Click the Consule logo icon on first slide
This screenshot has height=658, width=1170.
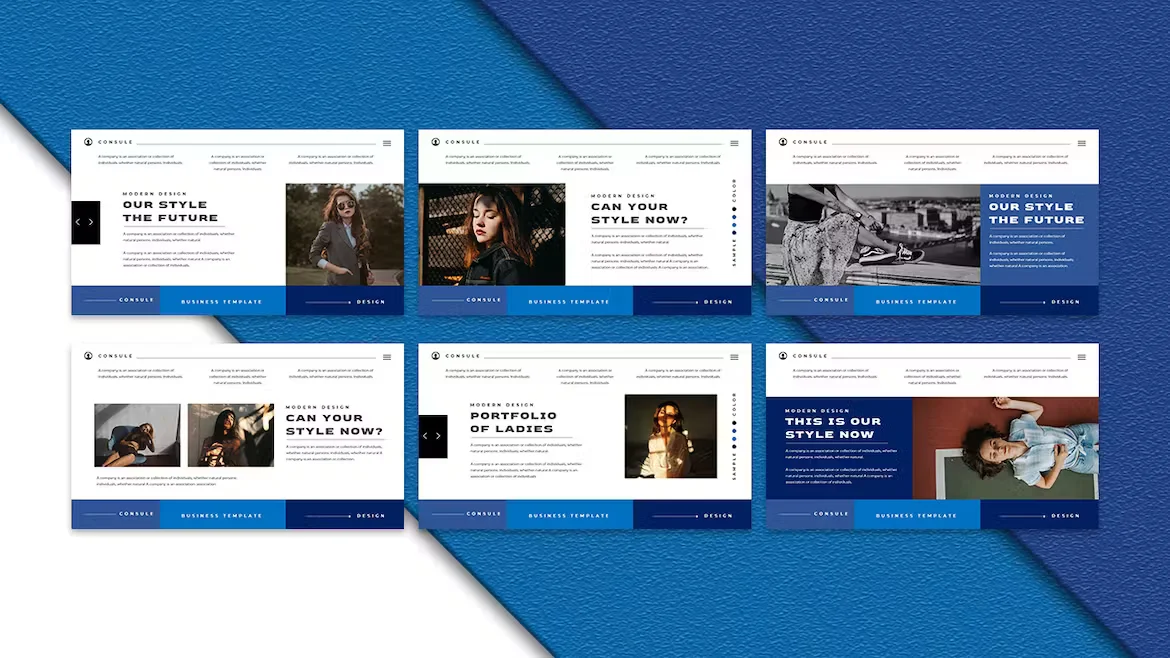(88, 142)
